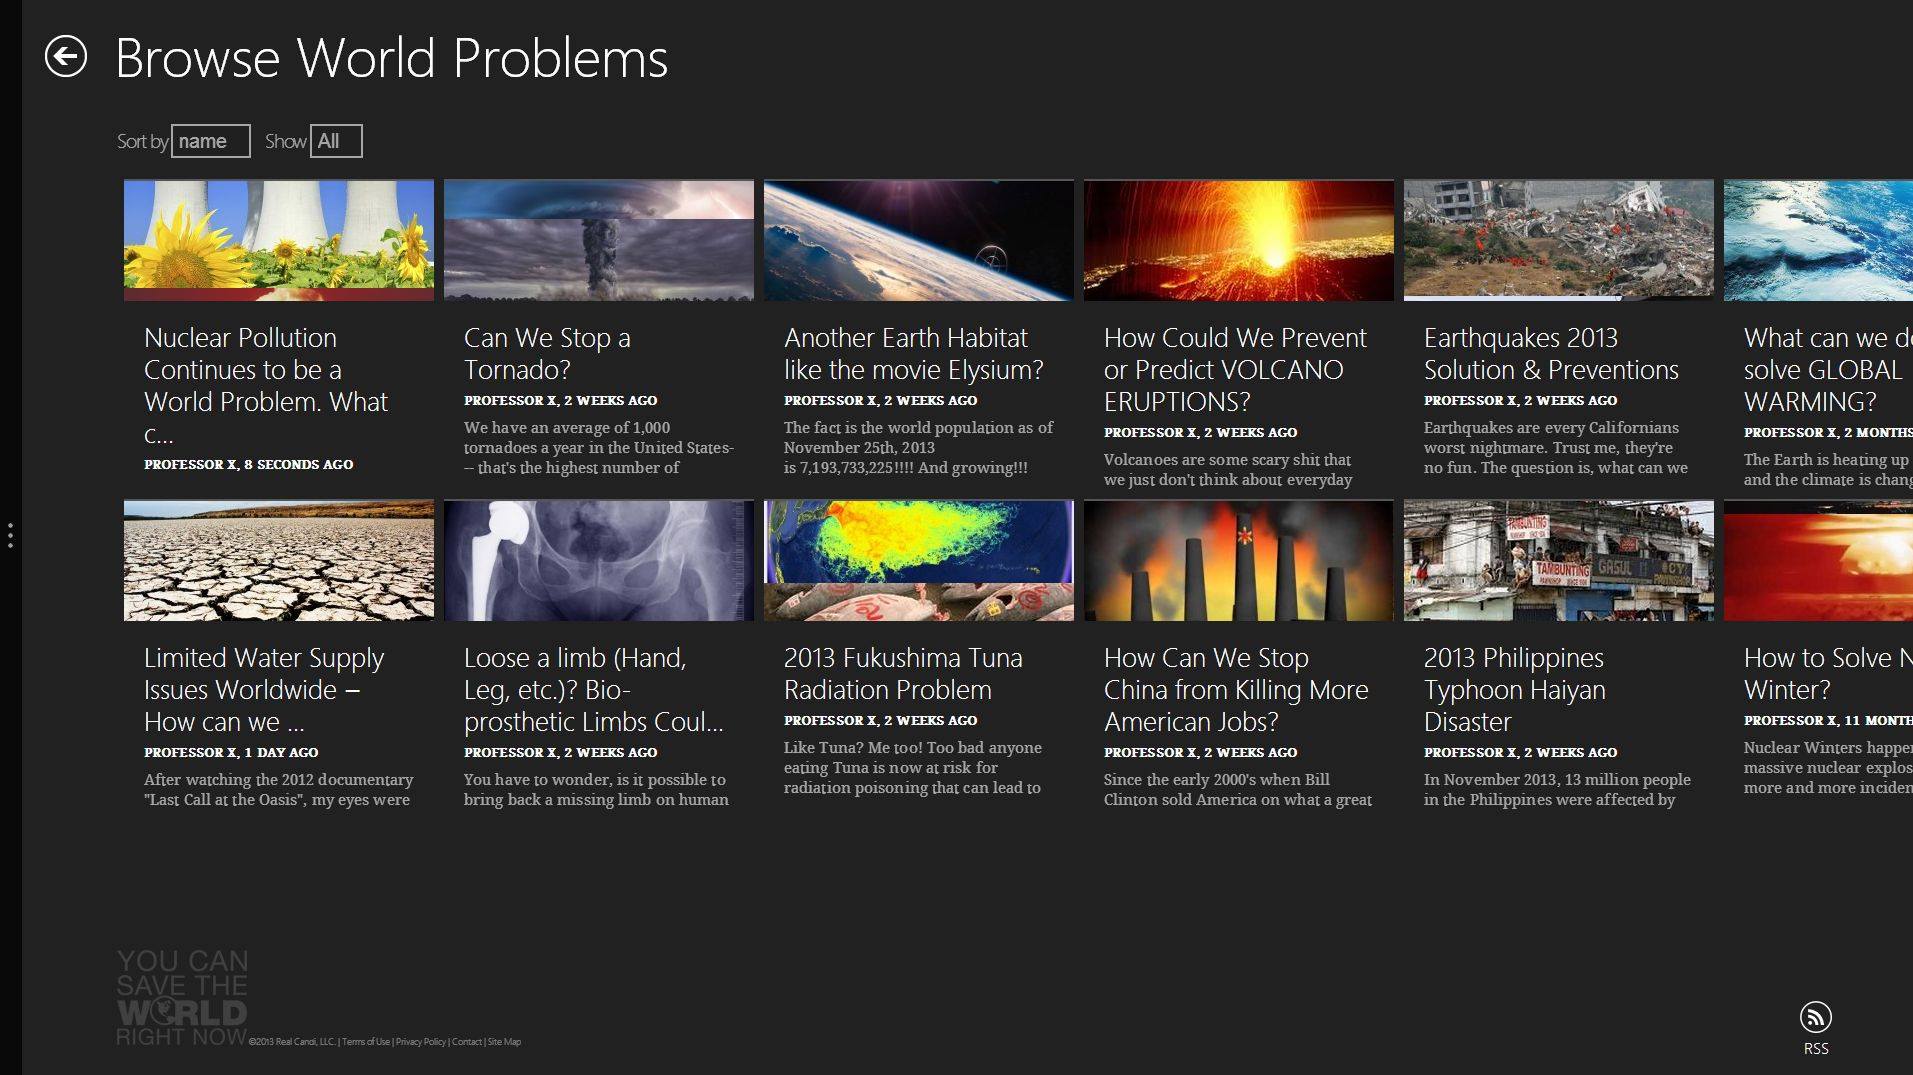Open the RSS feed icon
The width and height of the screenshot is (1913, 1075).
(x=1815, y=1018)
